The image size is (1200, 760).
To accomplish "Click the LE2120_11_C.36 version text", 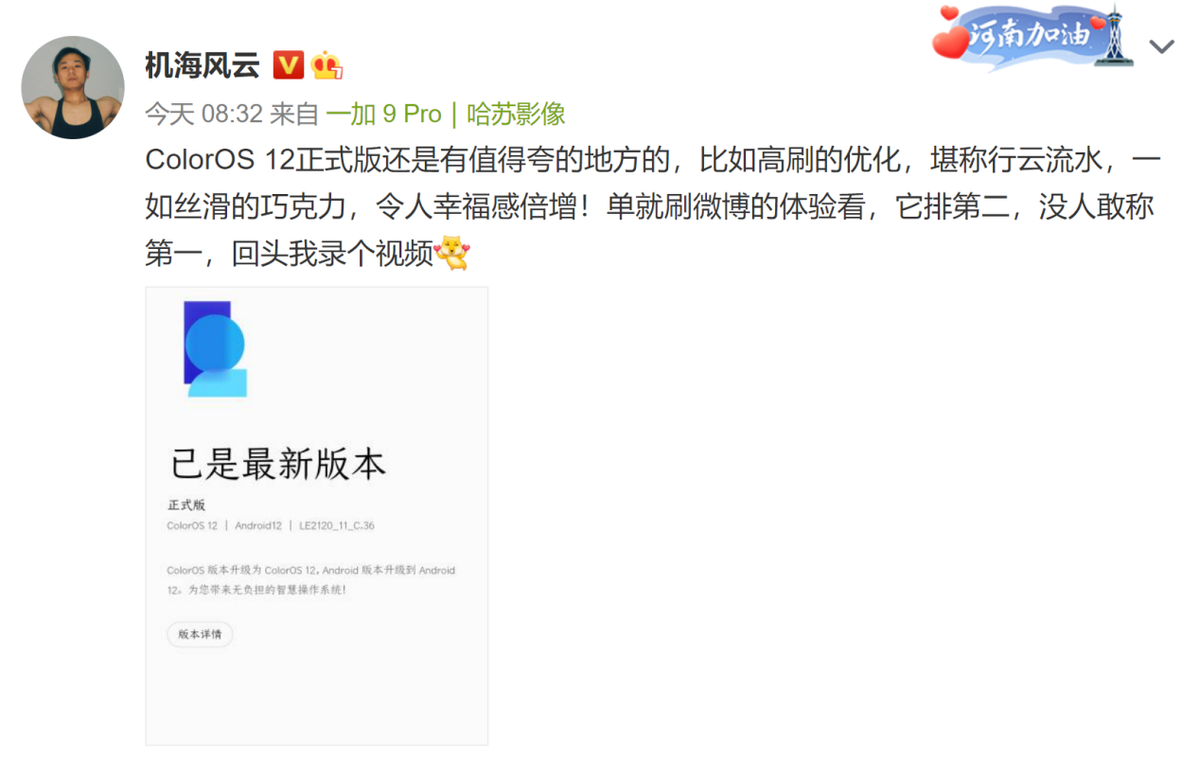I will point(337,526).
